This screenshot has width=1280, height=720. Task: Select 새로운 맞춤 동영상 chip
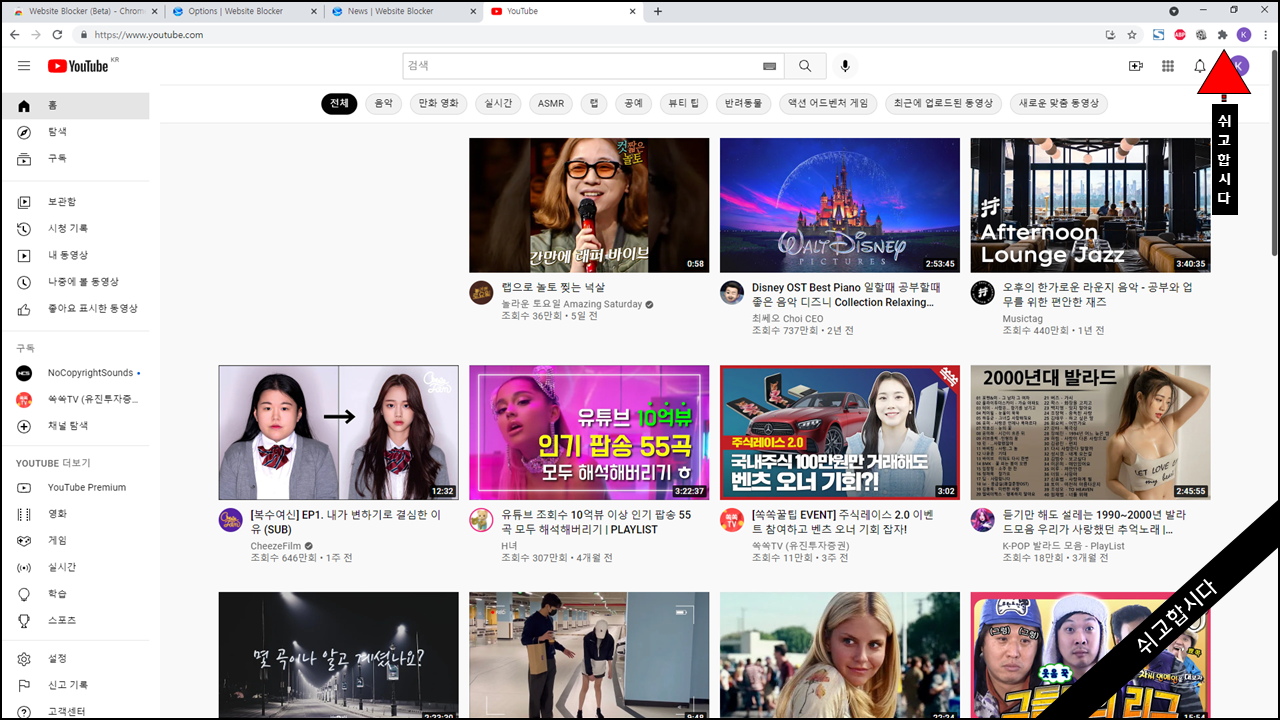pyautogui.click(x=1058, y=103)
